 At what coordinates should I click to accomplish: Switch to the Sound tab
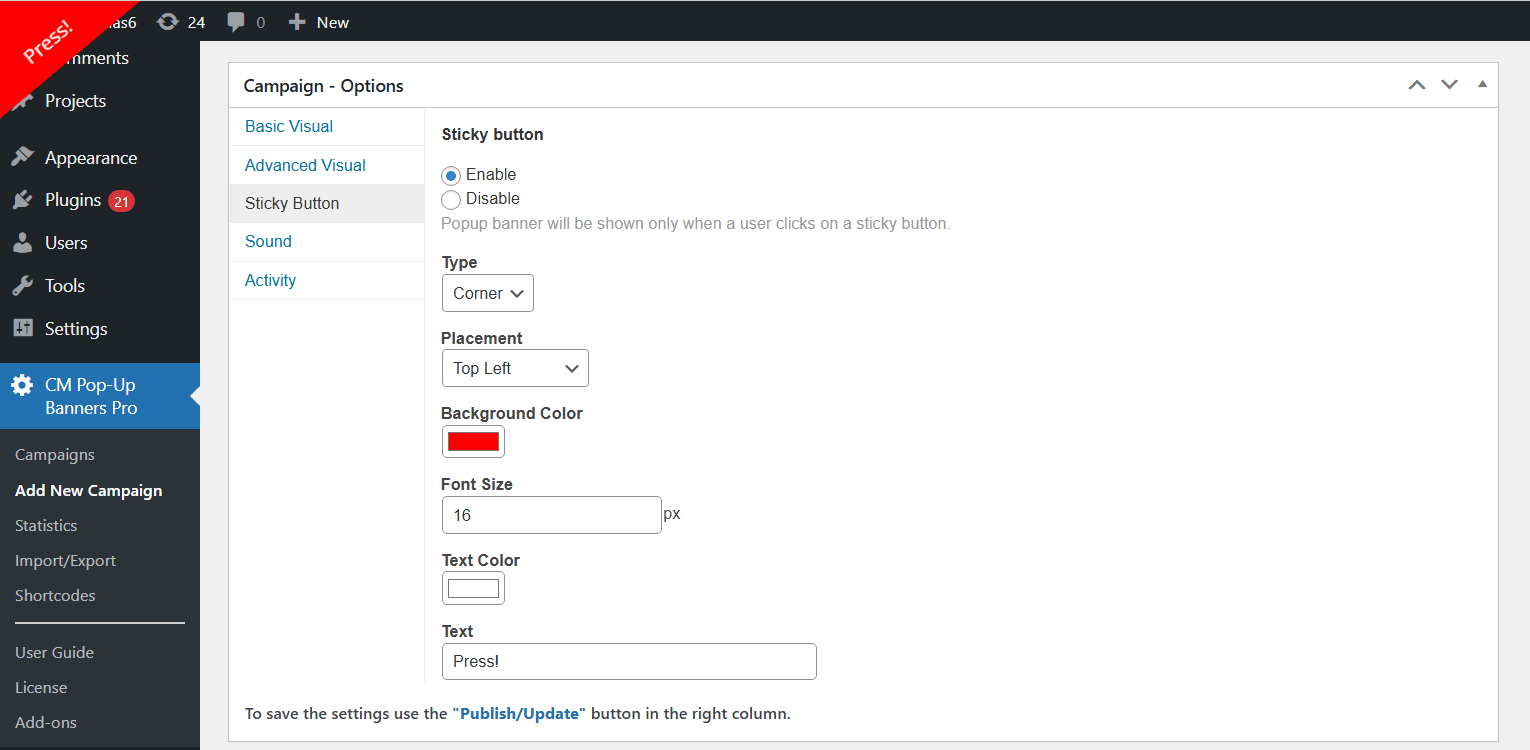[x=268, y=241]
